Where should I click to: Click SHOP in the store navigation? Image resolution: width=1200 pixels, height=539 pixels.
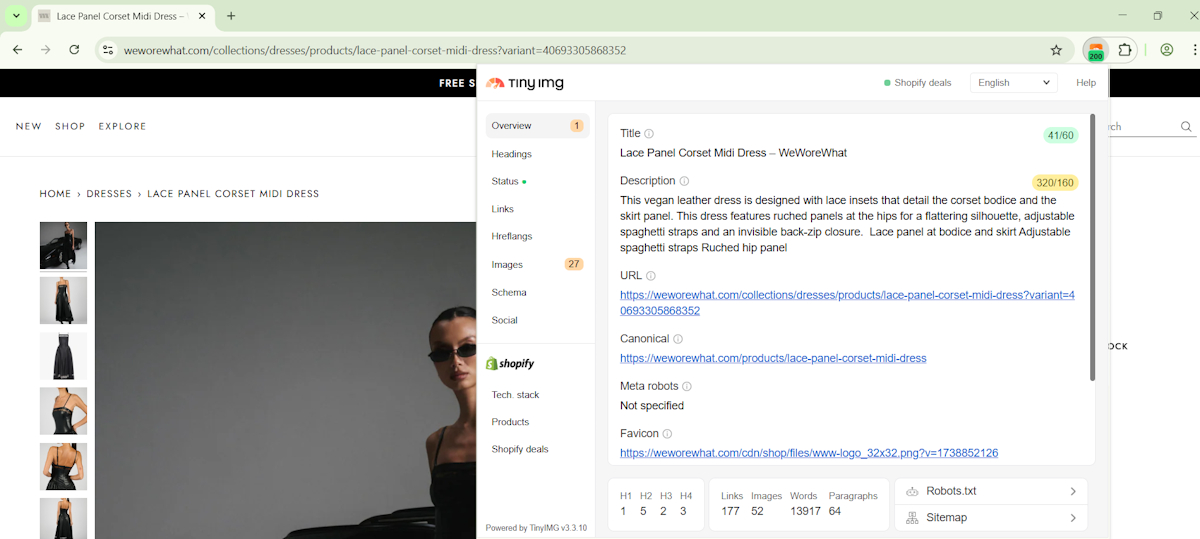(x=70, y=127)
